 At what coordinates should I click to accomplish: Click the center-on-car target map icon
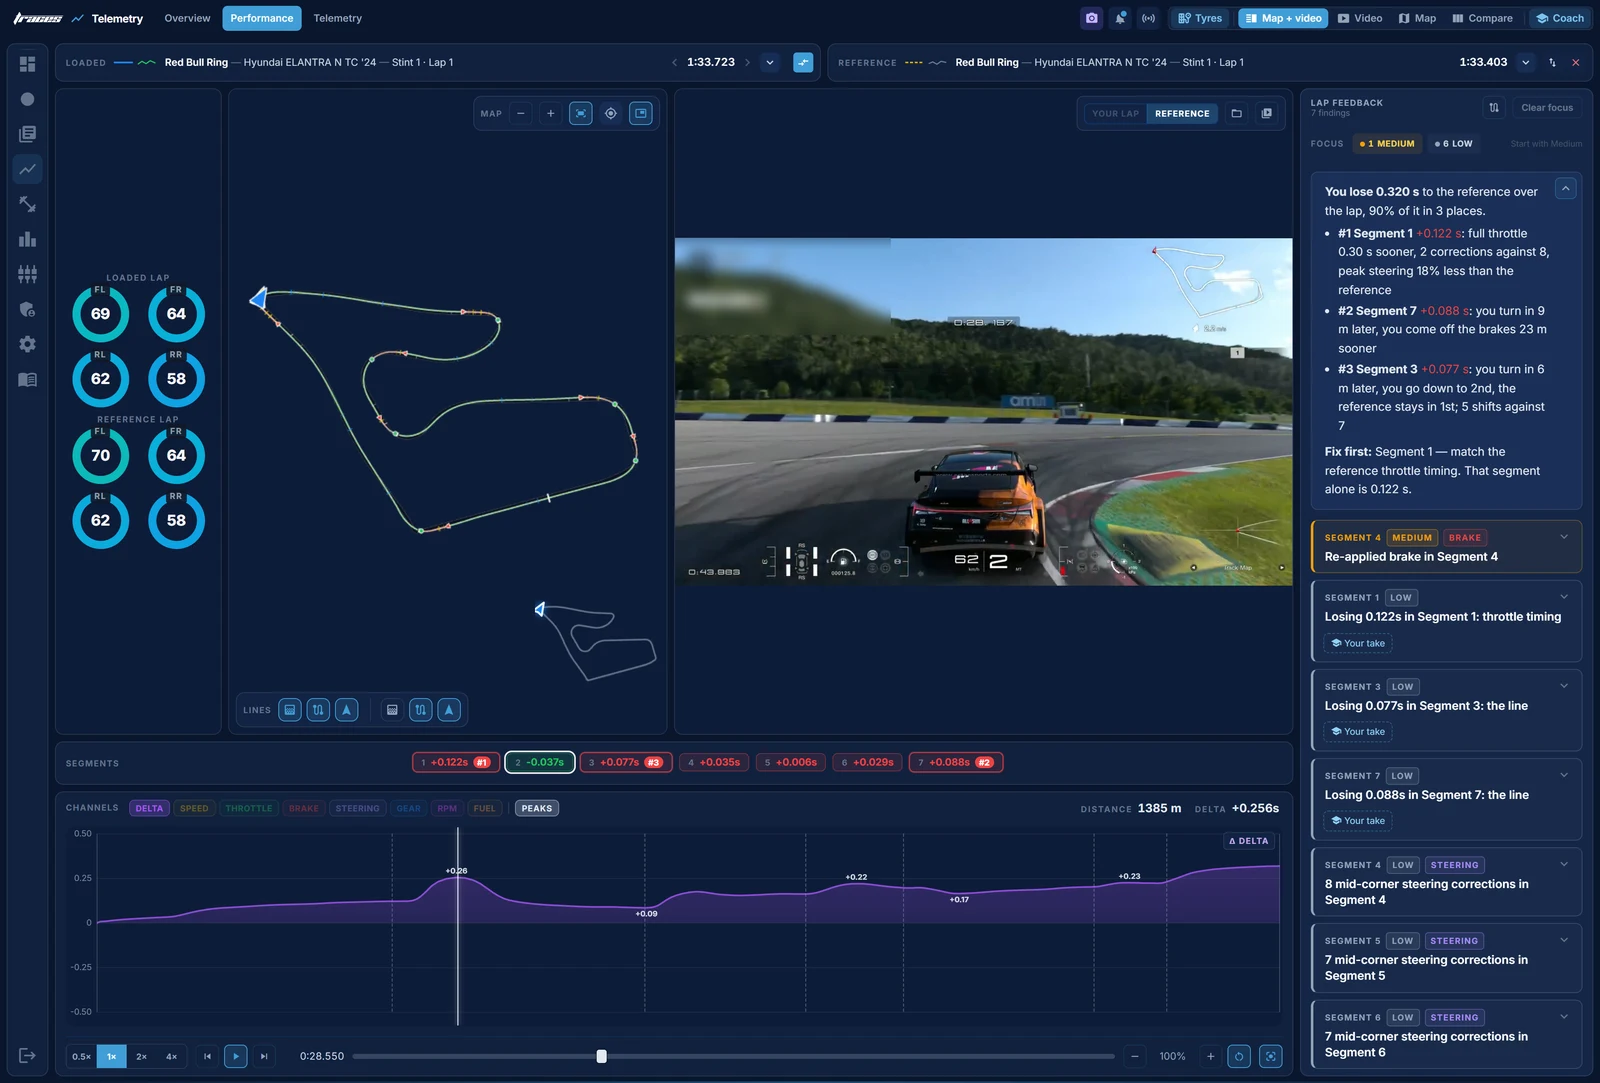tap(611, 113)
